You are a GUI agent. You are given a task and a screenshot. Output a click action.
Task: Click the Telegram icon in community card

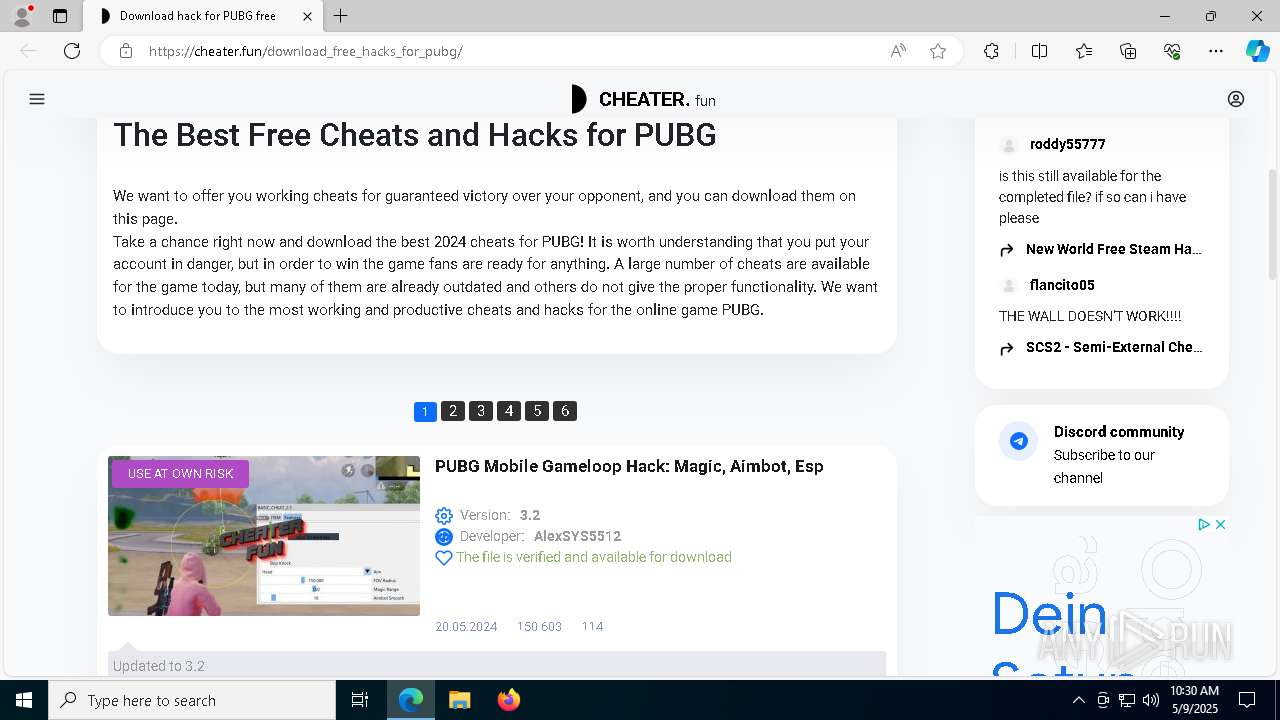(1019, 441)
